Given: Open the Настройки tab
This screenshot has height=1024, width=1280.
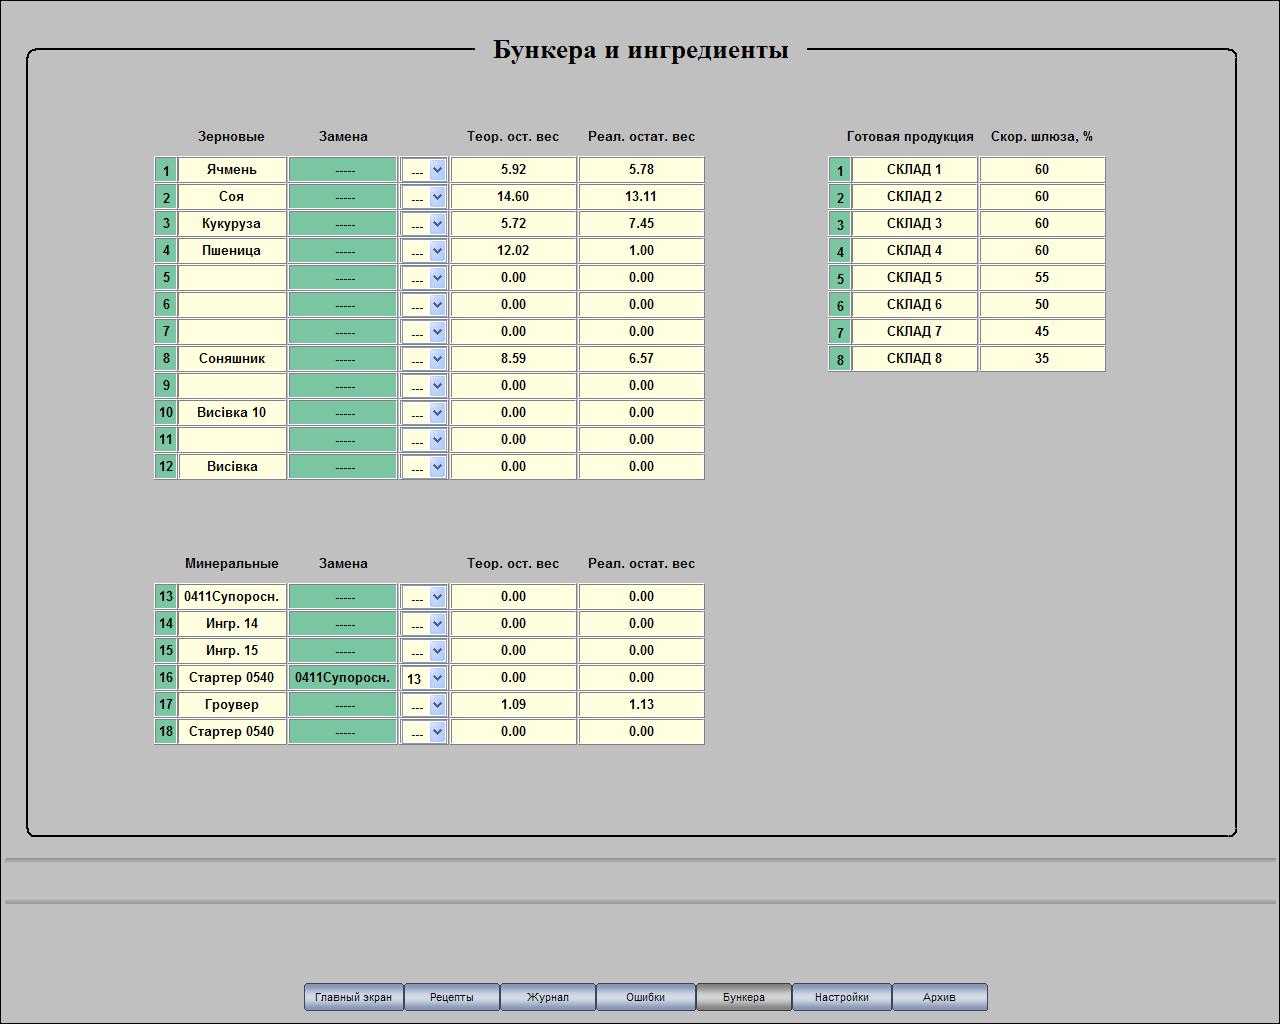Looking at the screenshot, I should pyautogui.click(x=841, y=997).
